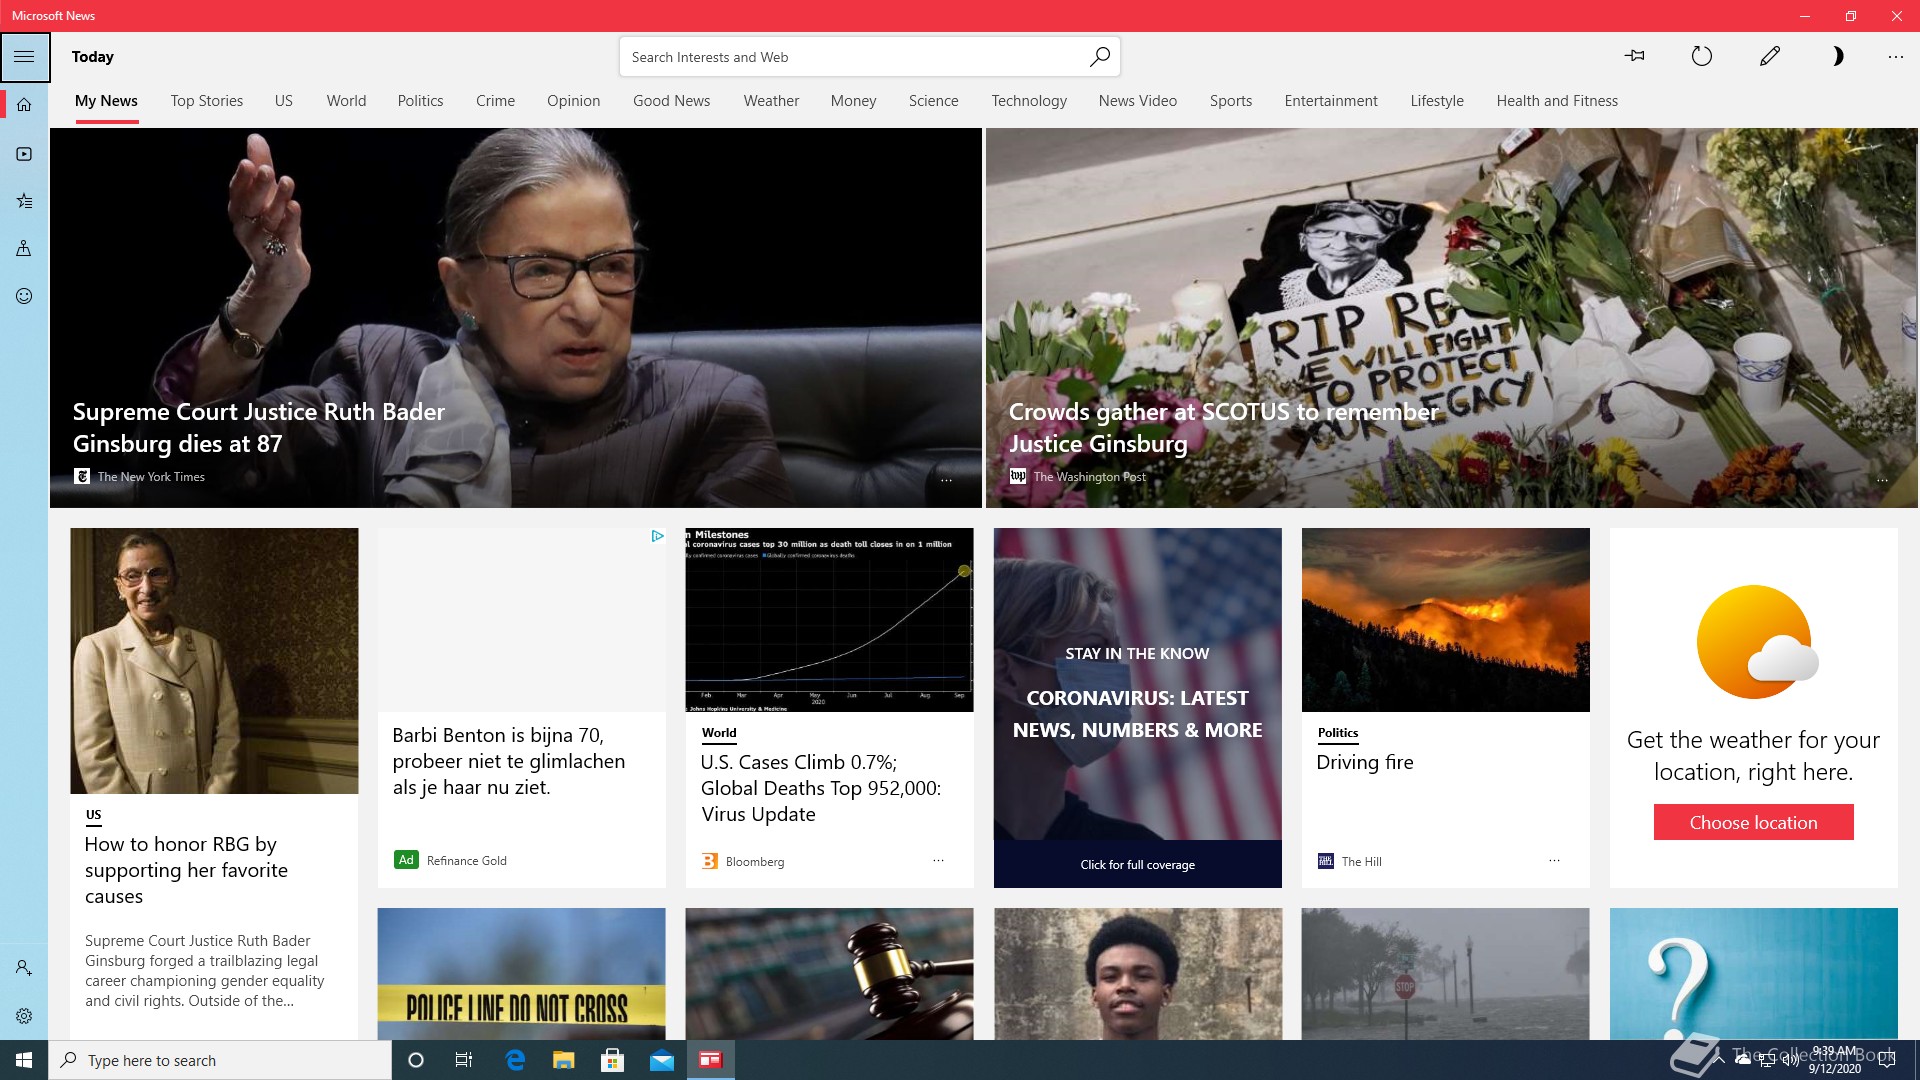This screenshot has height=1080, width=1920.
Task: Open police line story thumbnail
Action: (521, 974)
